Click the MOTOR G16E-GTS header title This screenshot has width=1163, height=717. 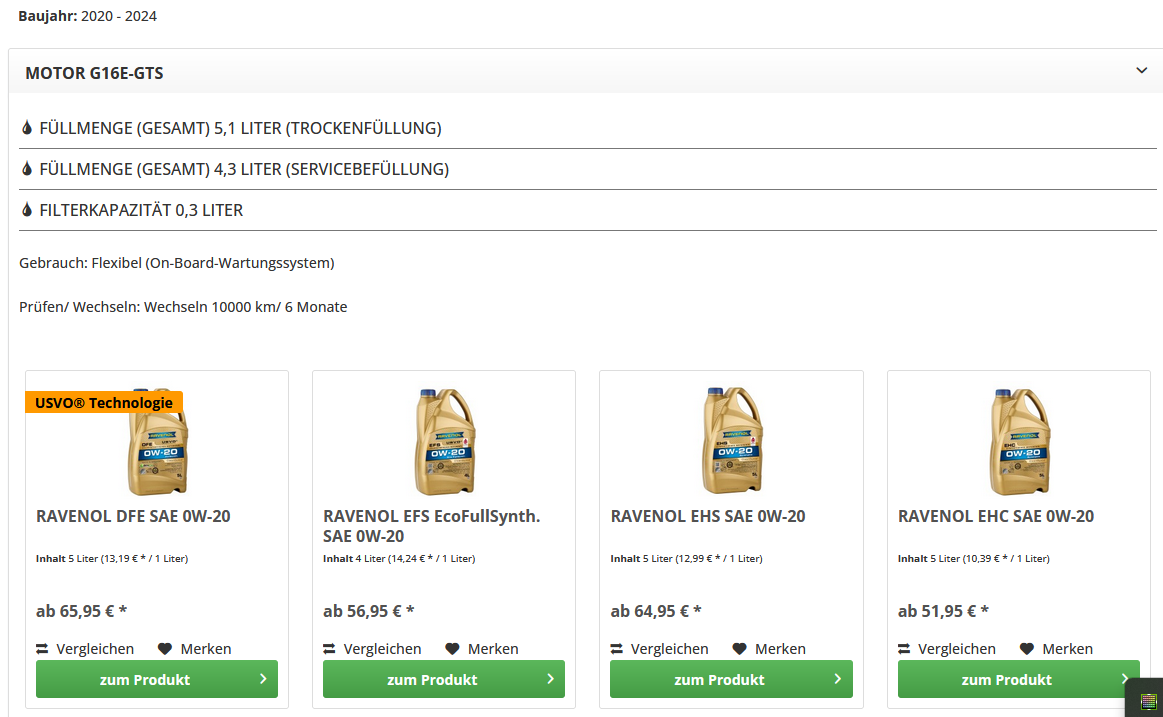94,73
